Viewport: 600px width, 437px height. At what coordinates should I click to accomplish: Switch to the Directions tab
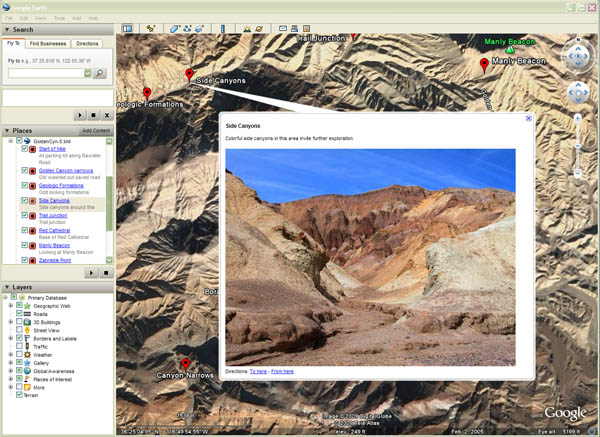[x=87, y=44]
